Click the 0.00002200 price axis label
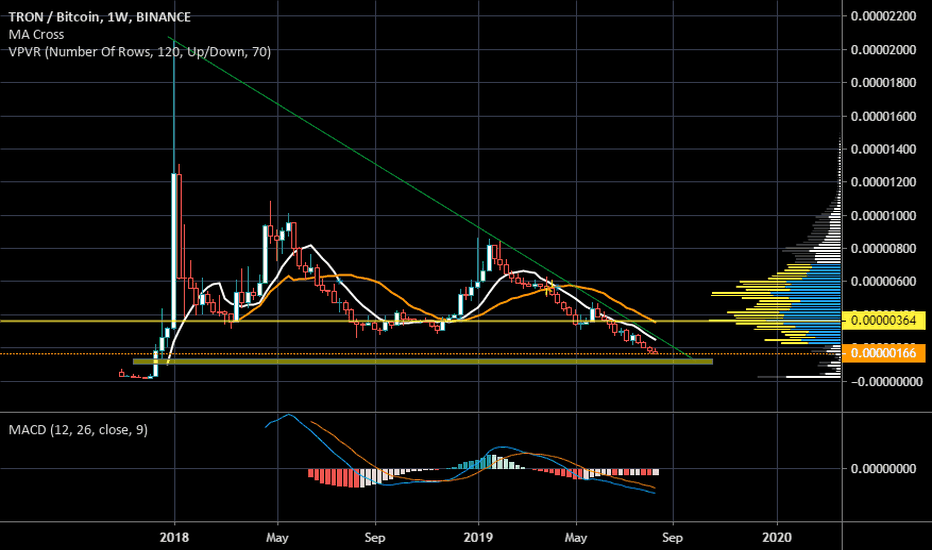932x550 pixels. [883, 16]
